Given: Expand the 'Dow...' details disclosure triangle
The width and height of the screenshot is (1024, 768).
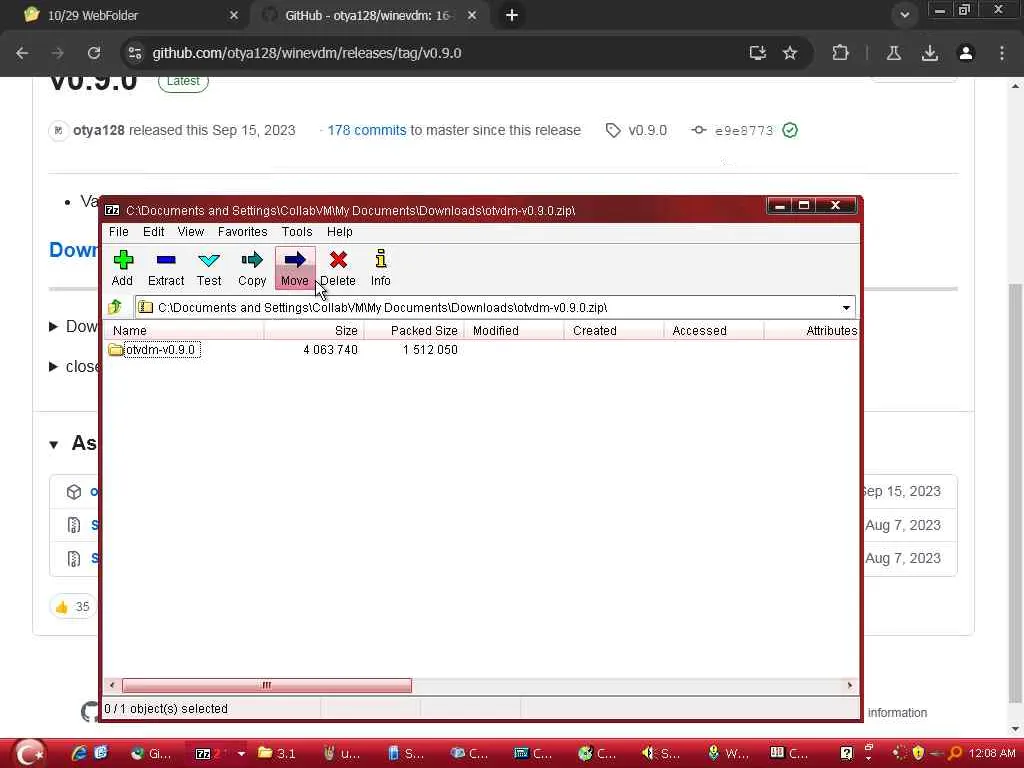Looking at the screenshot, I should pyautogui.click(x=54, y=327).
